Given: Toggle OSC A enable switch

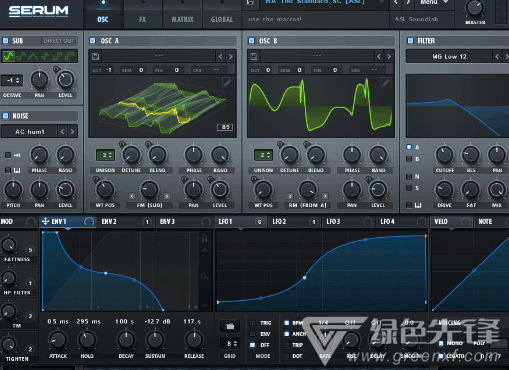Looking at the screenshot, I should tap(93, 41).
